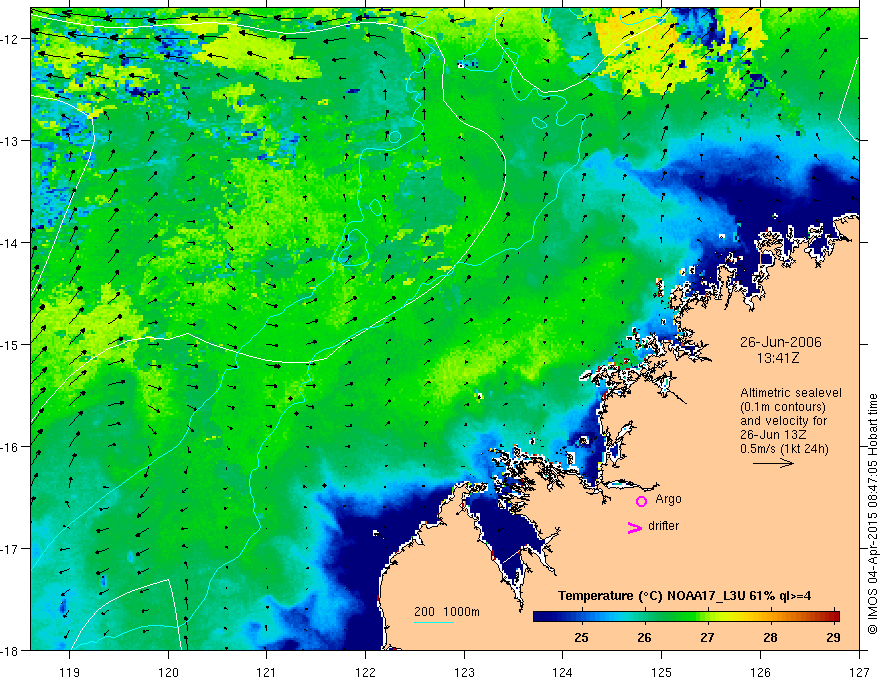Click the drifter legend label

click(x=663, y=526)
